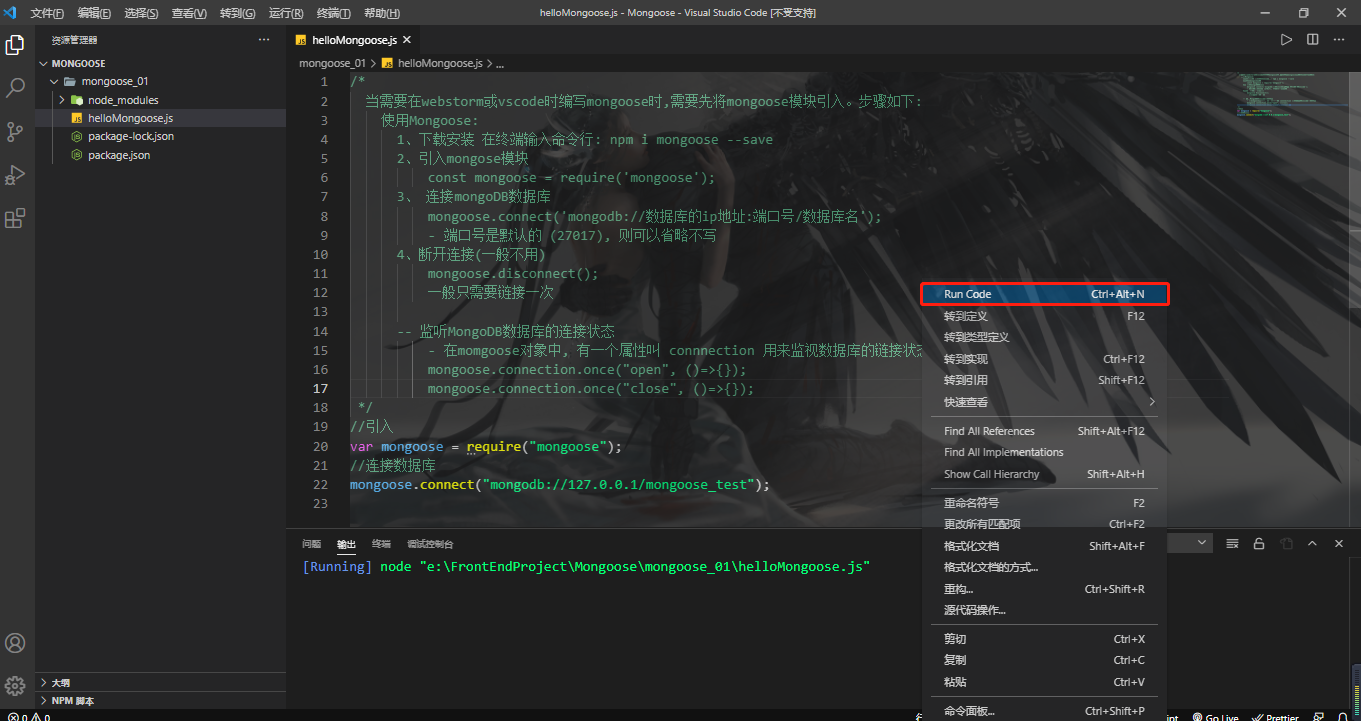Clear the output panel contents
1361x721 pixels.
point(1233,543)
